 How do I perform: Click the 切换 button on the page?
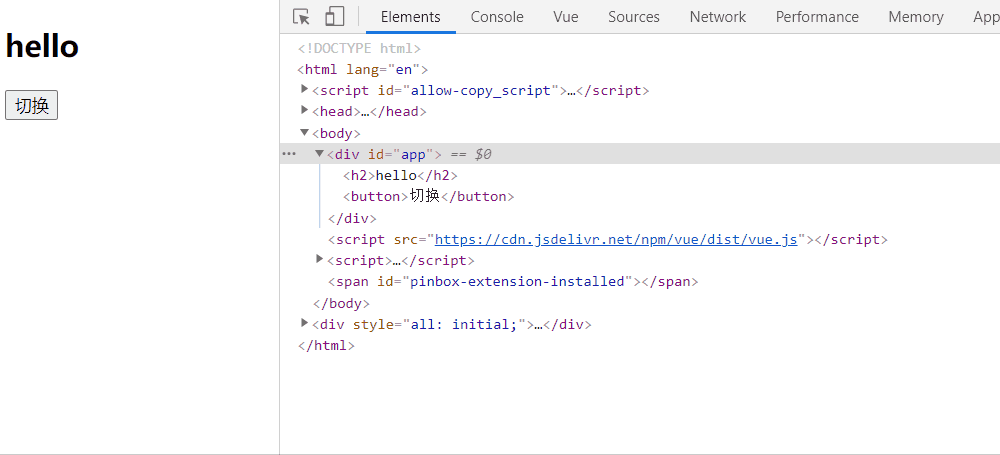pyautogui.click(x=31, y=105)
